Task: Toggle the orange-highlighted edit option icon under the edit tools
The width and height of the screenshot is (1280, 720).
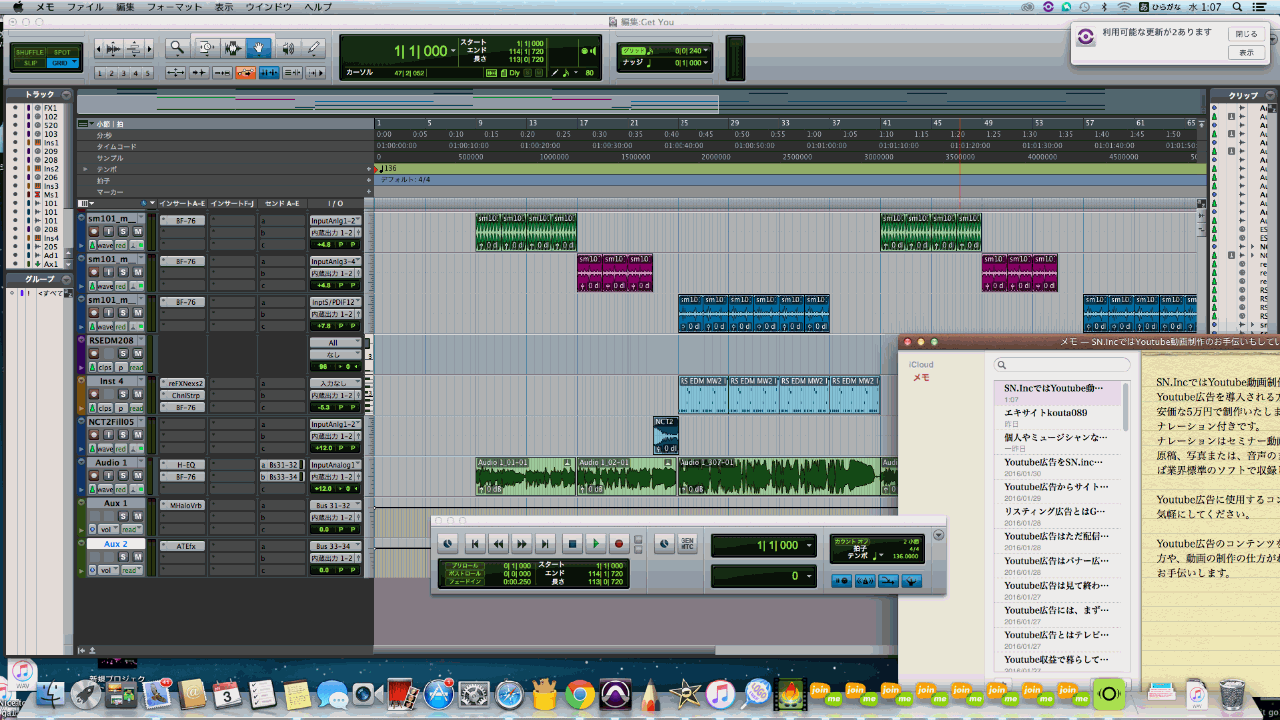Action: coord(245,73)
